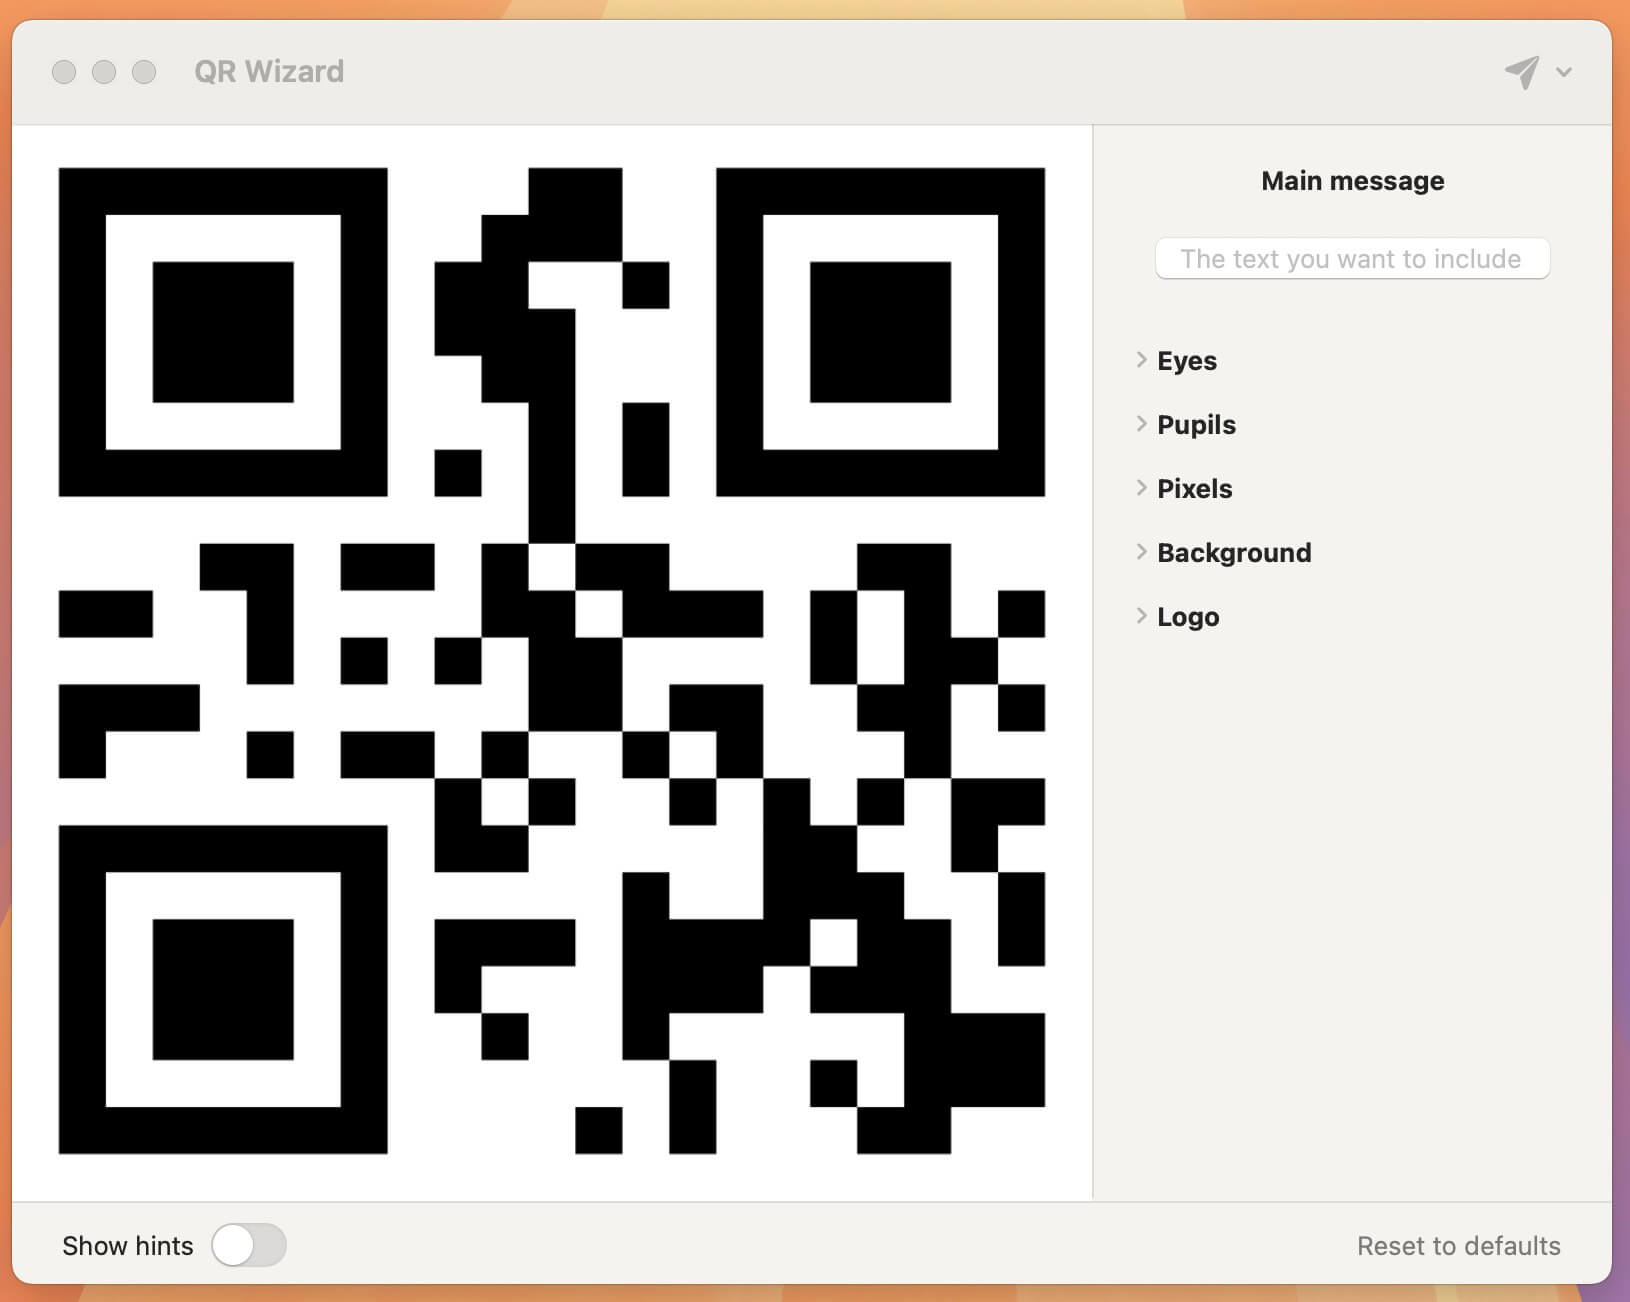
Task: Expand the Pupils customization section
Action: pyautogui.click(x=1196, y=424)
